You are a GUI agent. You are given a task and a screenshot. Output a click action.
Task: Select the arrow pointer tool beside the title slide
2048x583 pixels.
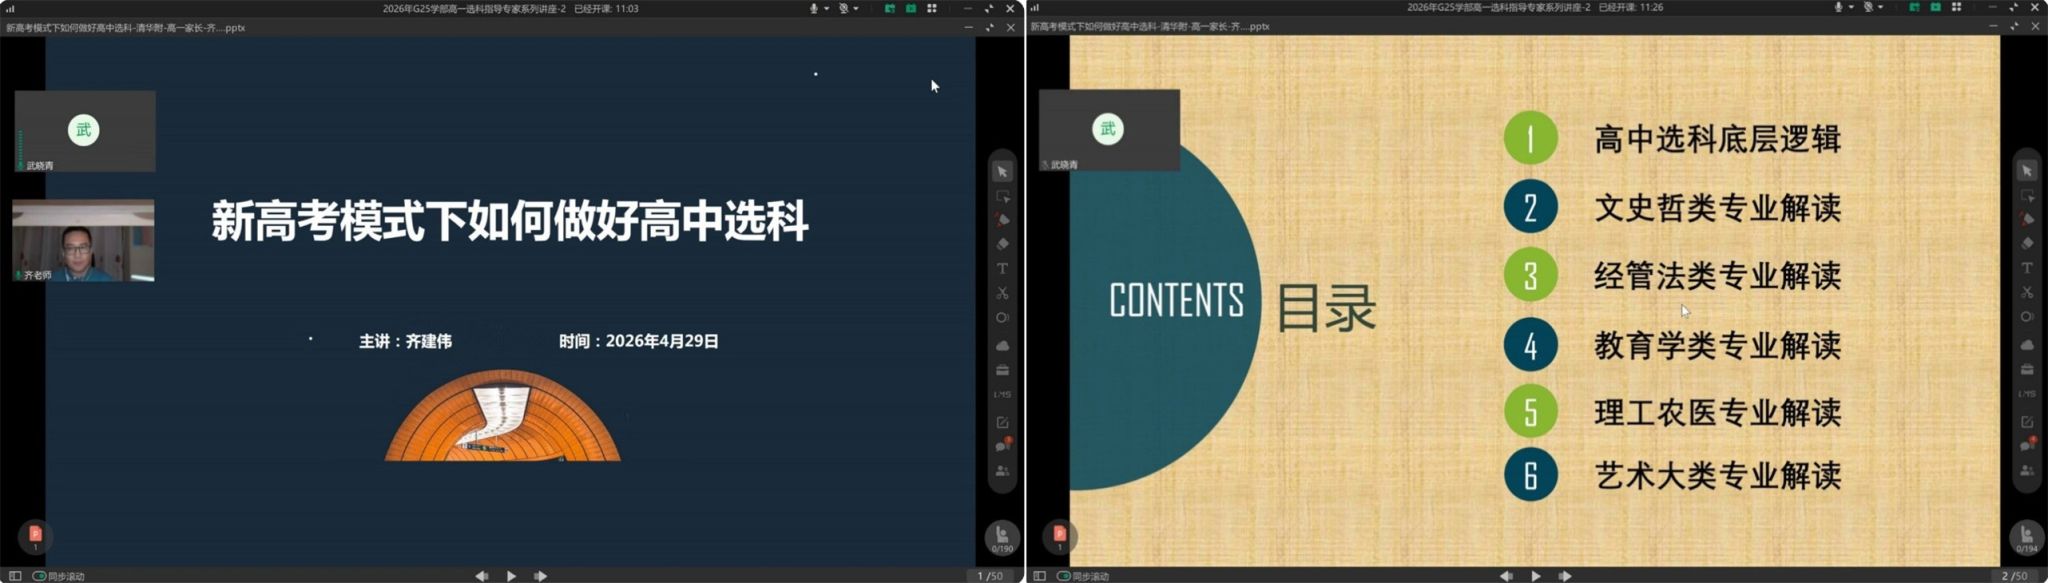1002,172
